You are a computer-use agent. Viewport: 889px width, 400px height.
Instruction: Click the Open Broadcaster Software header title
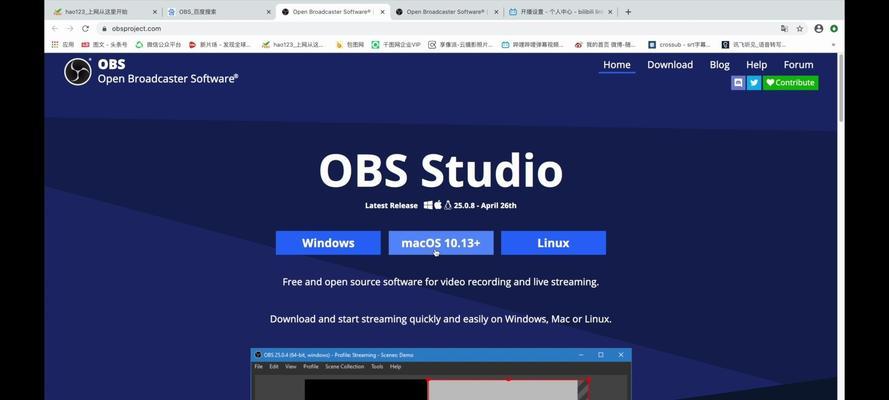(168, 79)
